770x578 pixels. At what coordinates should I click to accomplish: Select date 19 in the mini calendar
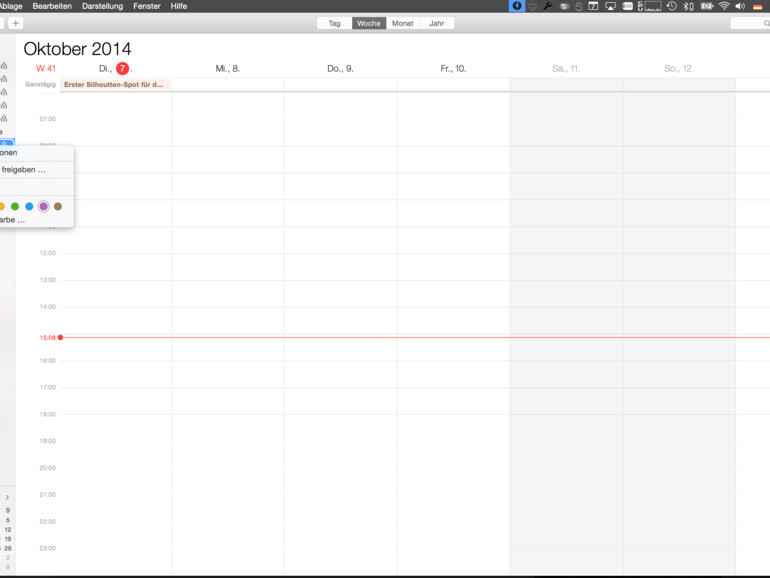[8, 539]
